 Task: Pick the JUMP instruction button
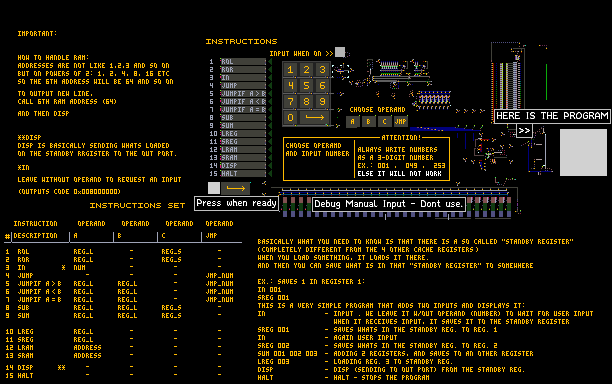(243, 85)
